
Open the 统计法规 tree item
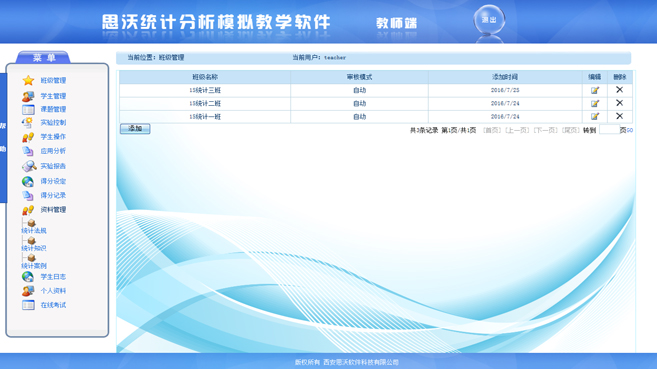34,231
